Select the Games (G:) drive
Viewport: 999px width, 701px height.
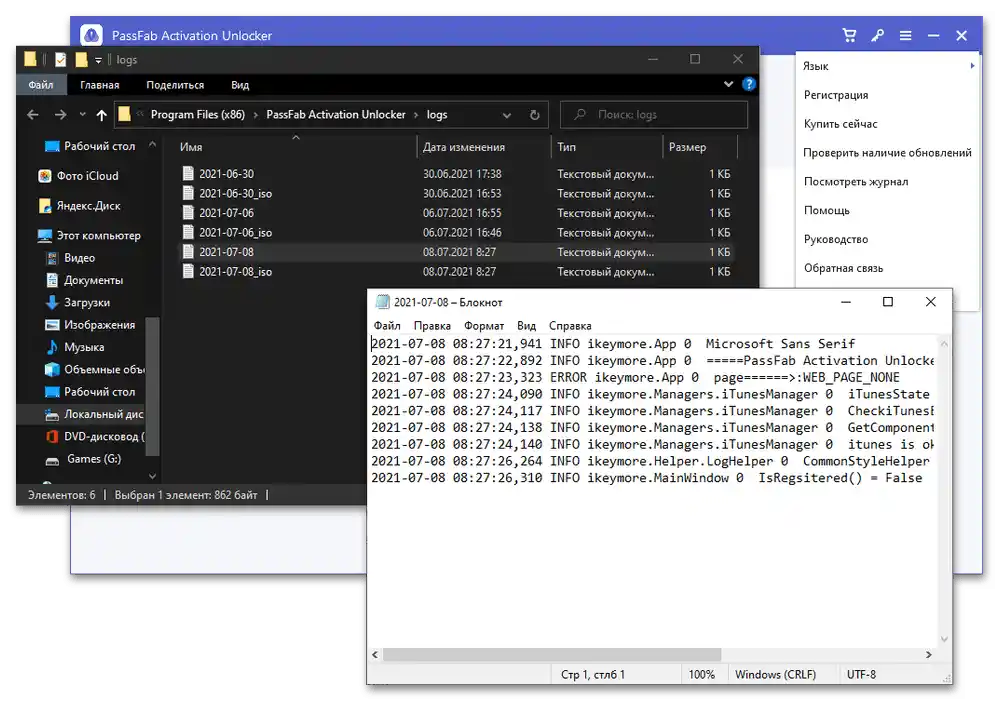click(x=83, y=459)
